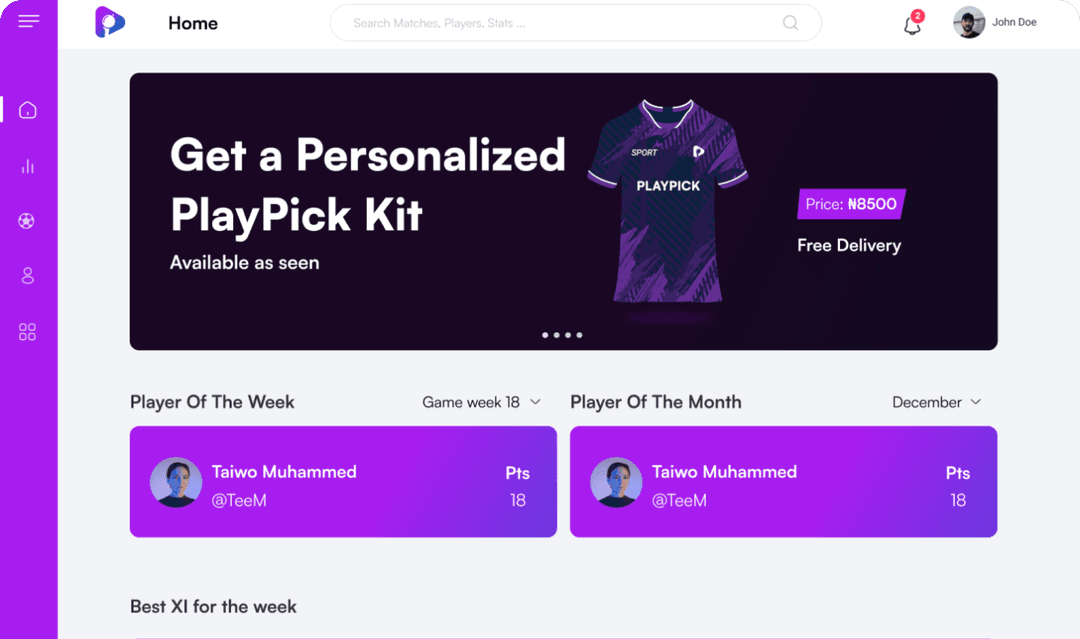Open John Doe account menu
The height and width of the screenshot is (639, 1080).
tap(995, 22)
